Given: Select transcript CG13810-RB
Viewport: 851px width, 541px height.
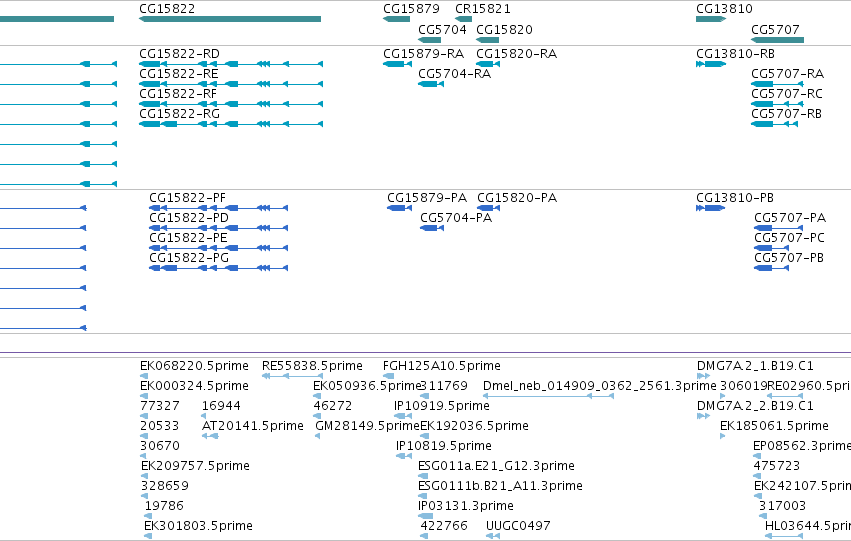Looking at the screenshot, I should click(x=711, y=64).
